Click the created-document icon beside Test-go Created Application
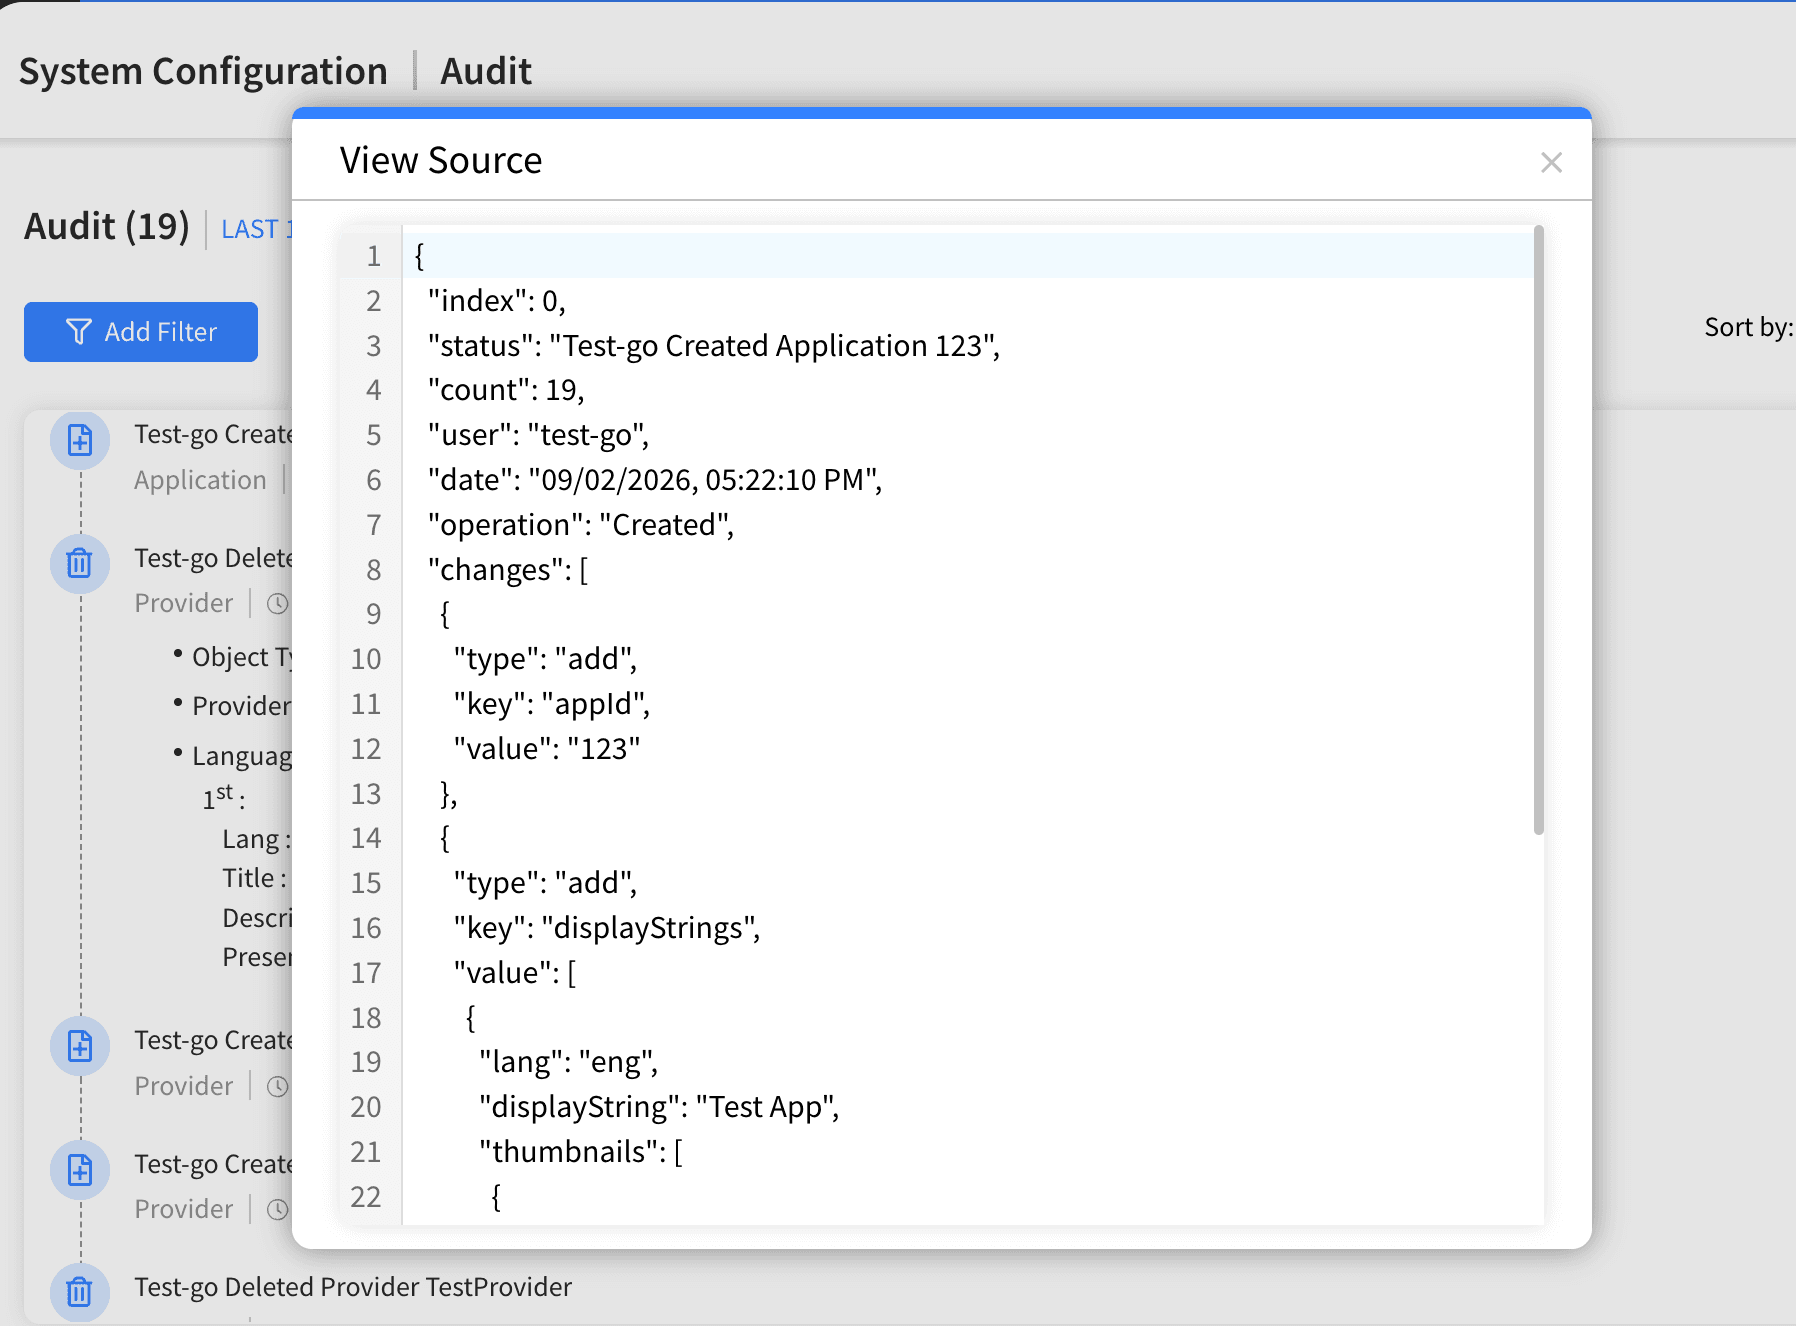Viewport: 1796px width, 1326px height. 80,440
